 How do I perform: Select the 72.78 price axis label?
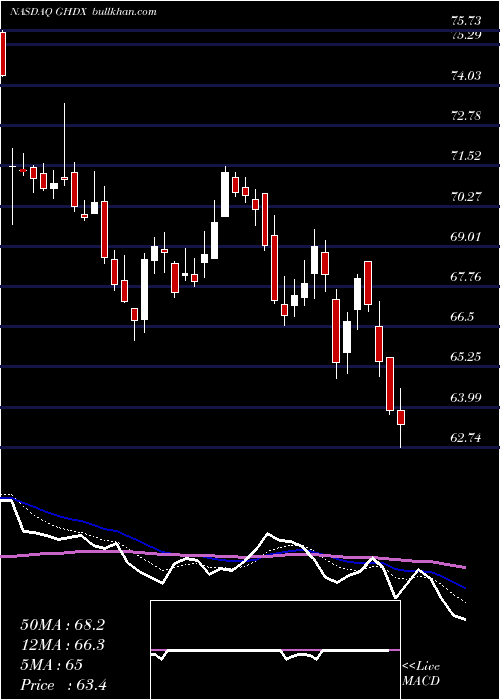pos(466,116)
